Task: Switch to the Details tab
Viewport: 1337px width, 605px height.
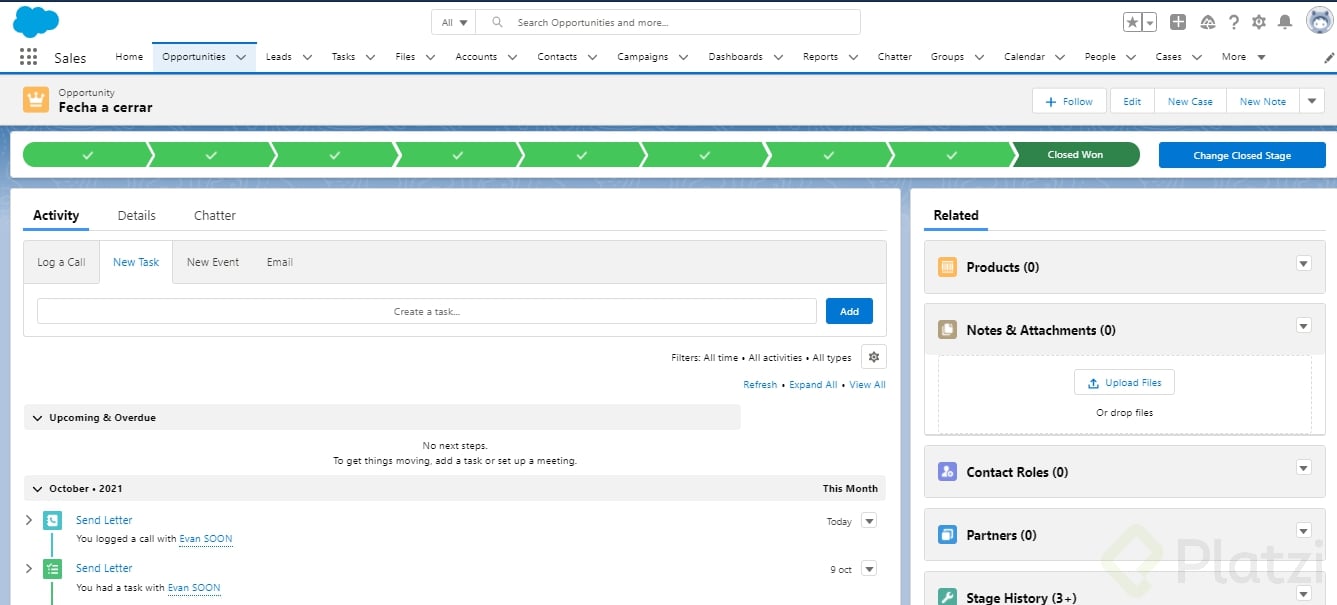Action: 137,215
